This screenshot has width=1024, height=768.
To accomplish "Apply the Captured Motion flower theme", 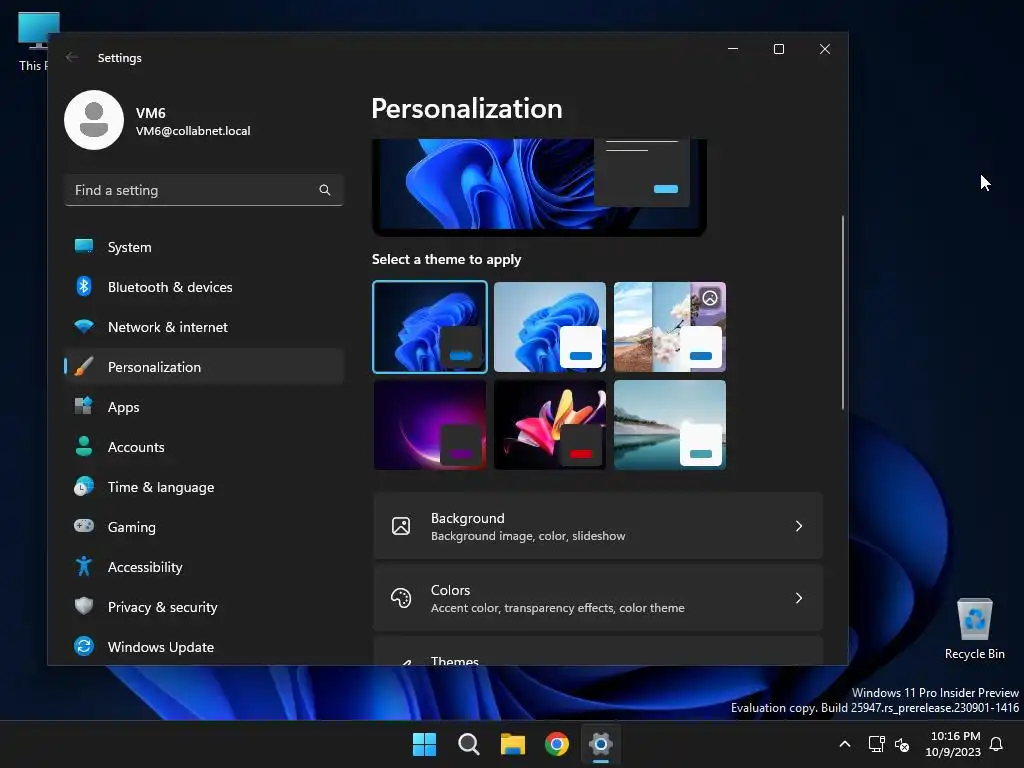I will click(x=550, y=424).
